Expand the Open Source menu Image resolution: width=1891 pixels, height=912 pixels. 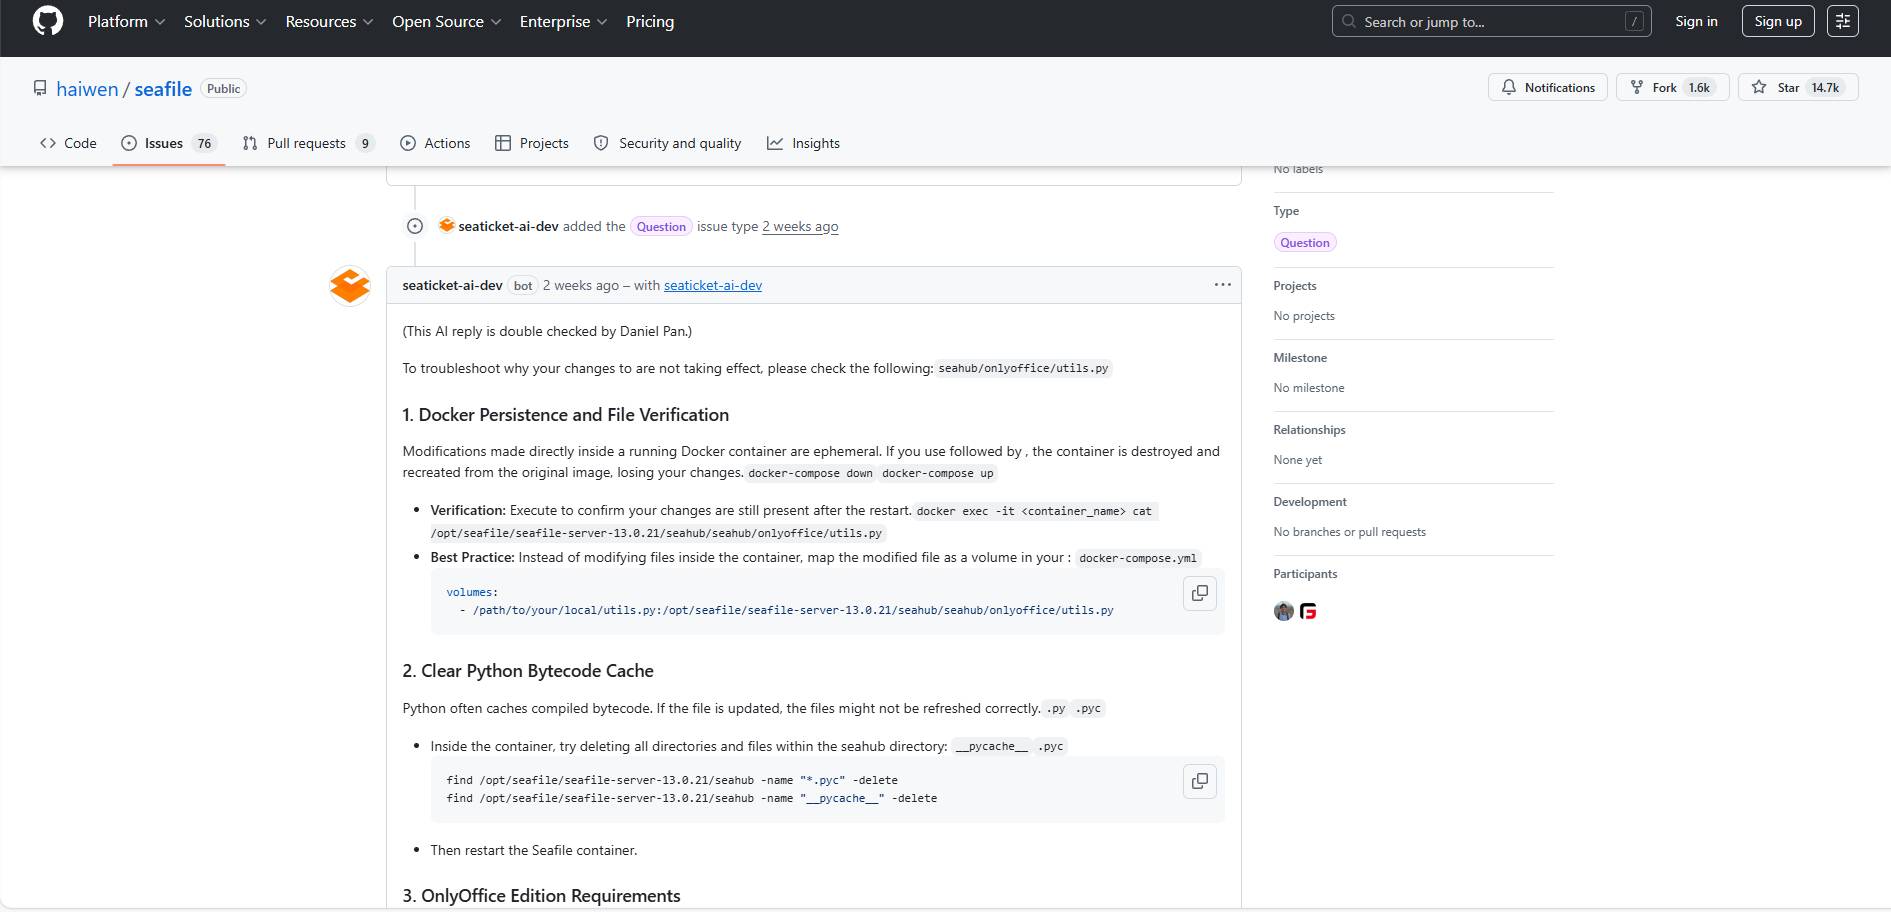click(x=446, y=21)
